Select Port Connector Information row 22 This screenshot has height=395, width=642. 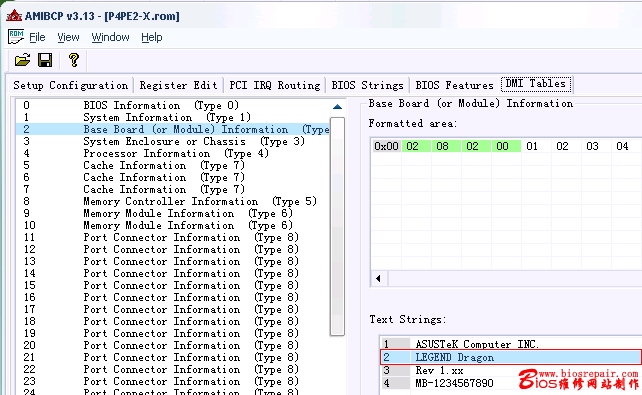172,370
